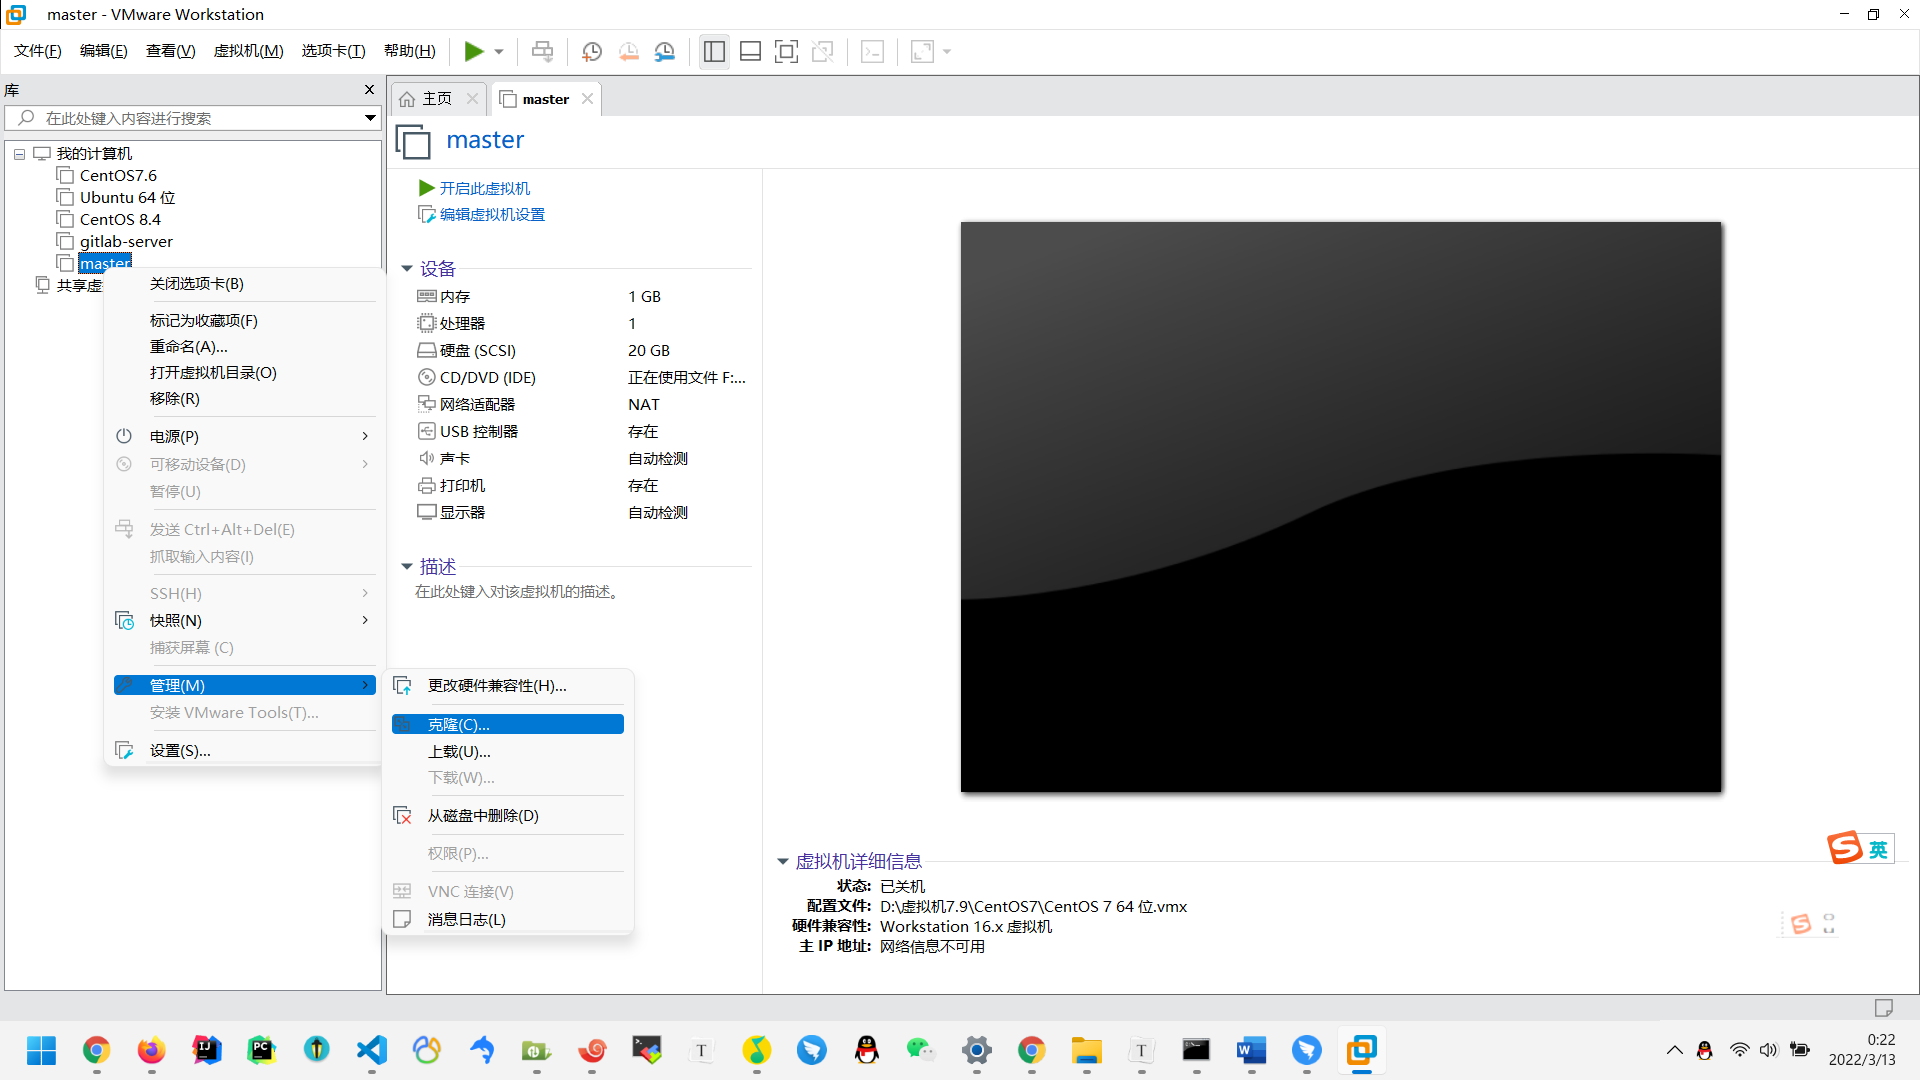Choose 克隆(C)... in manage submenu

click(508, 725)
